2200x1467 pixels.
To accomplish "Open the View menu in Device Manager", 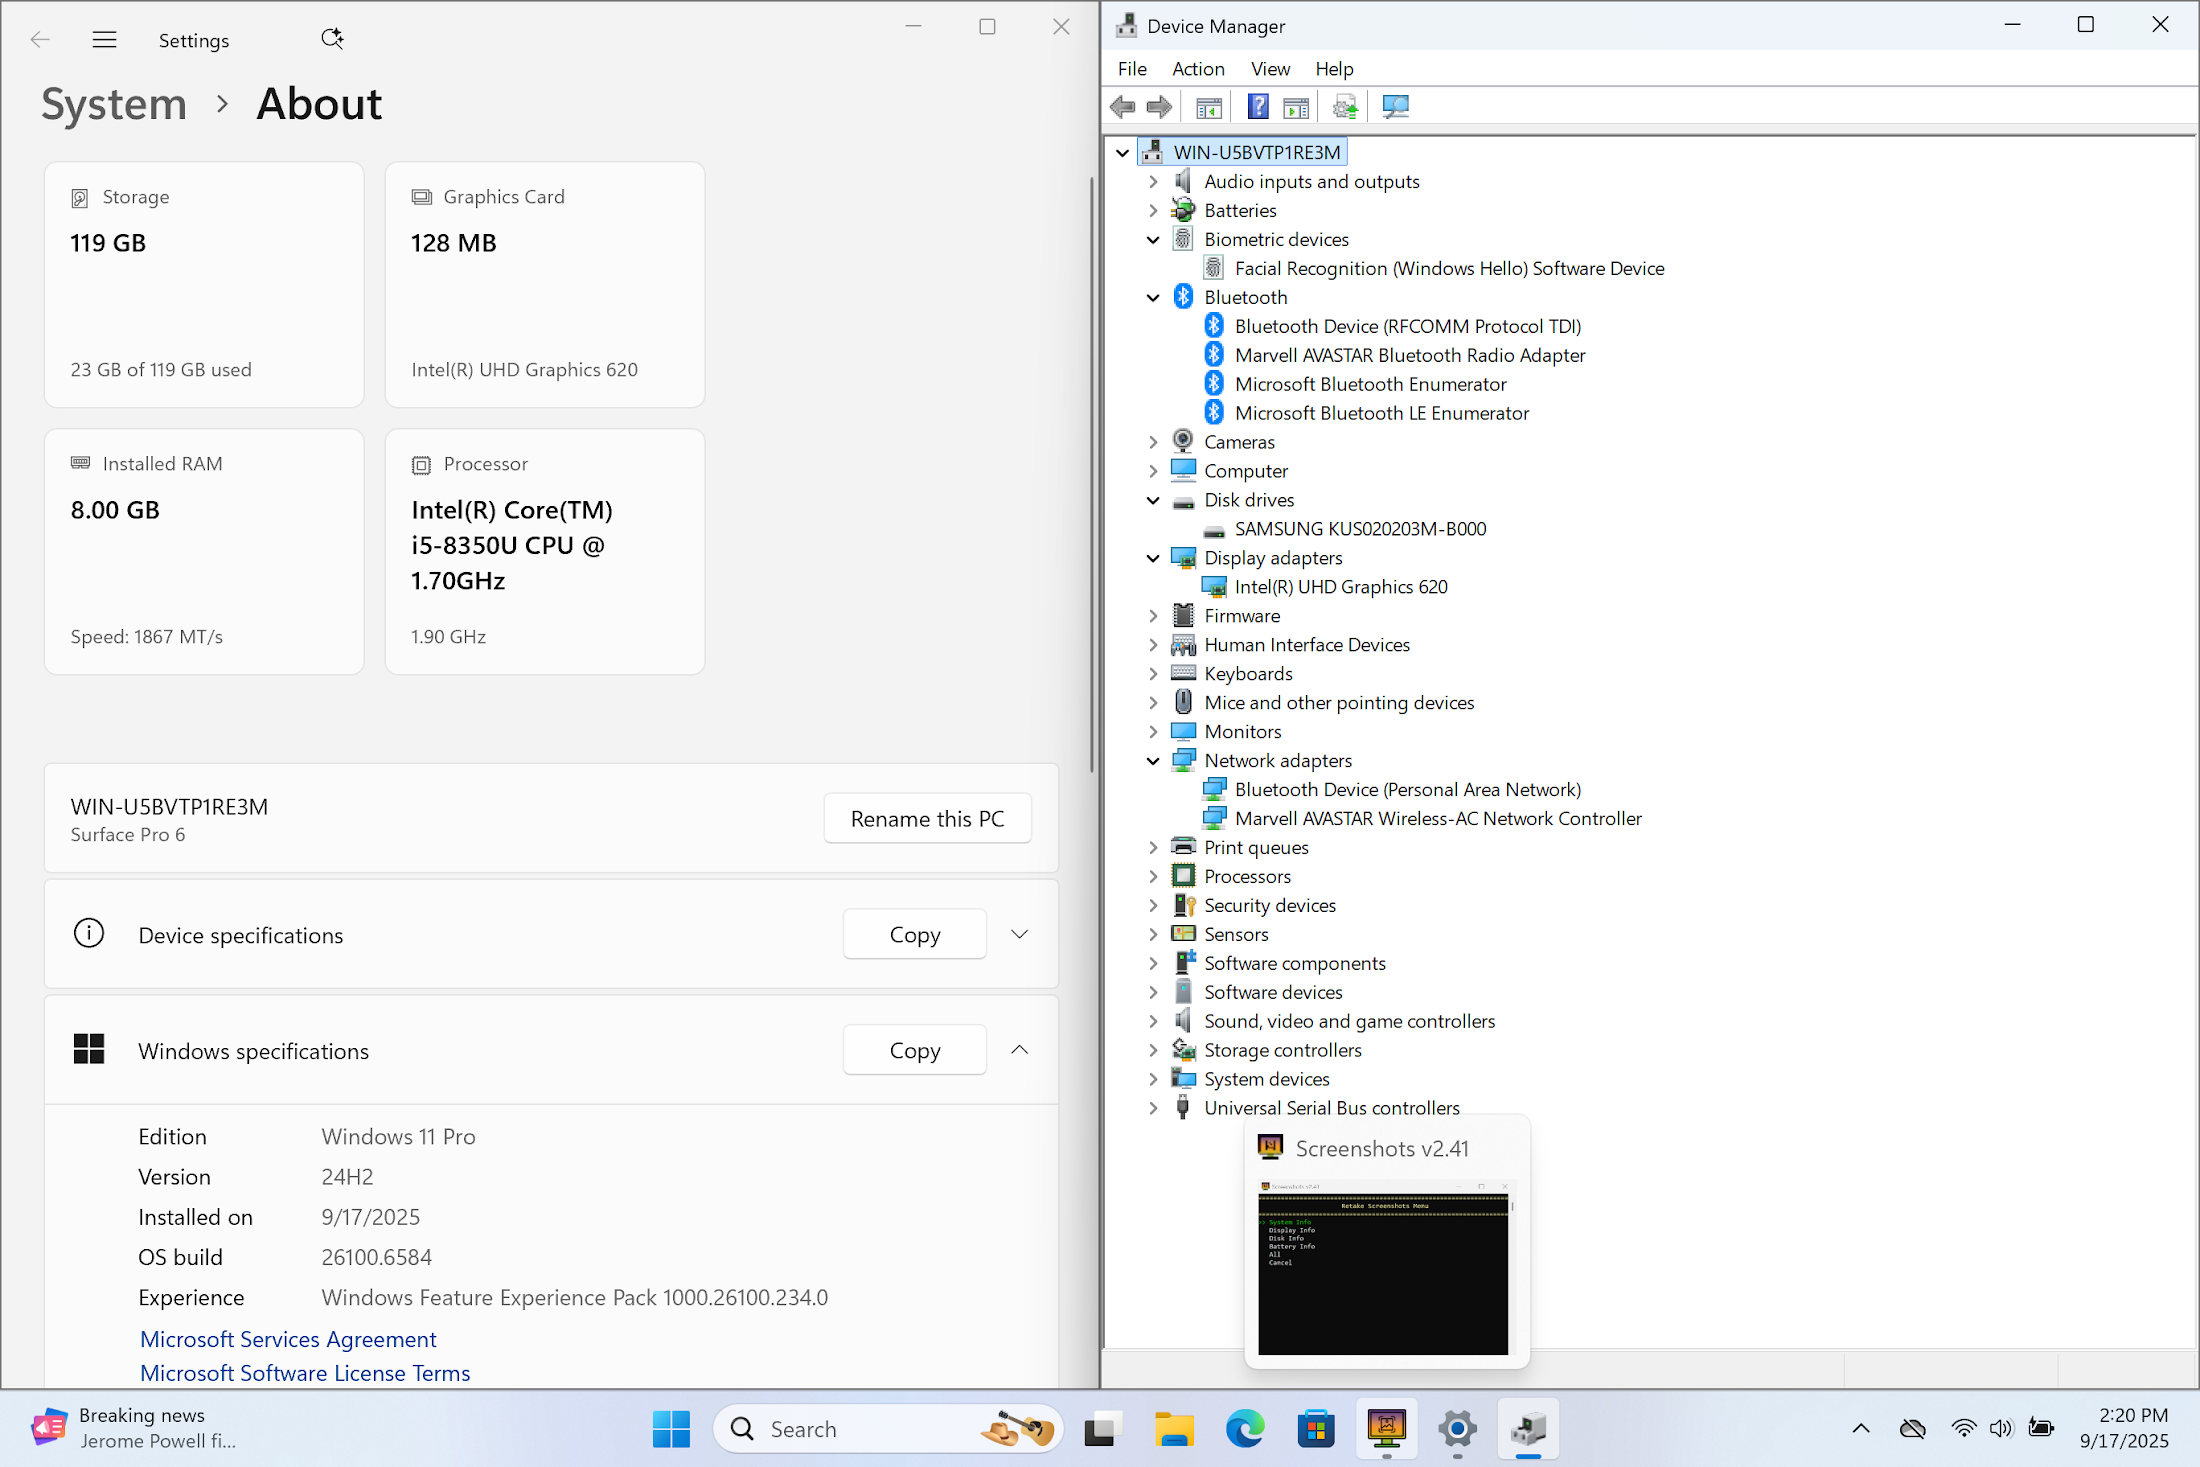I will (1270, 69).
